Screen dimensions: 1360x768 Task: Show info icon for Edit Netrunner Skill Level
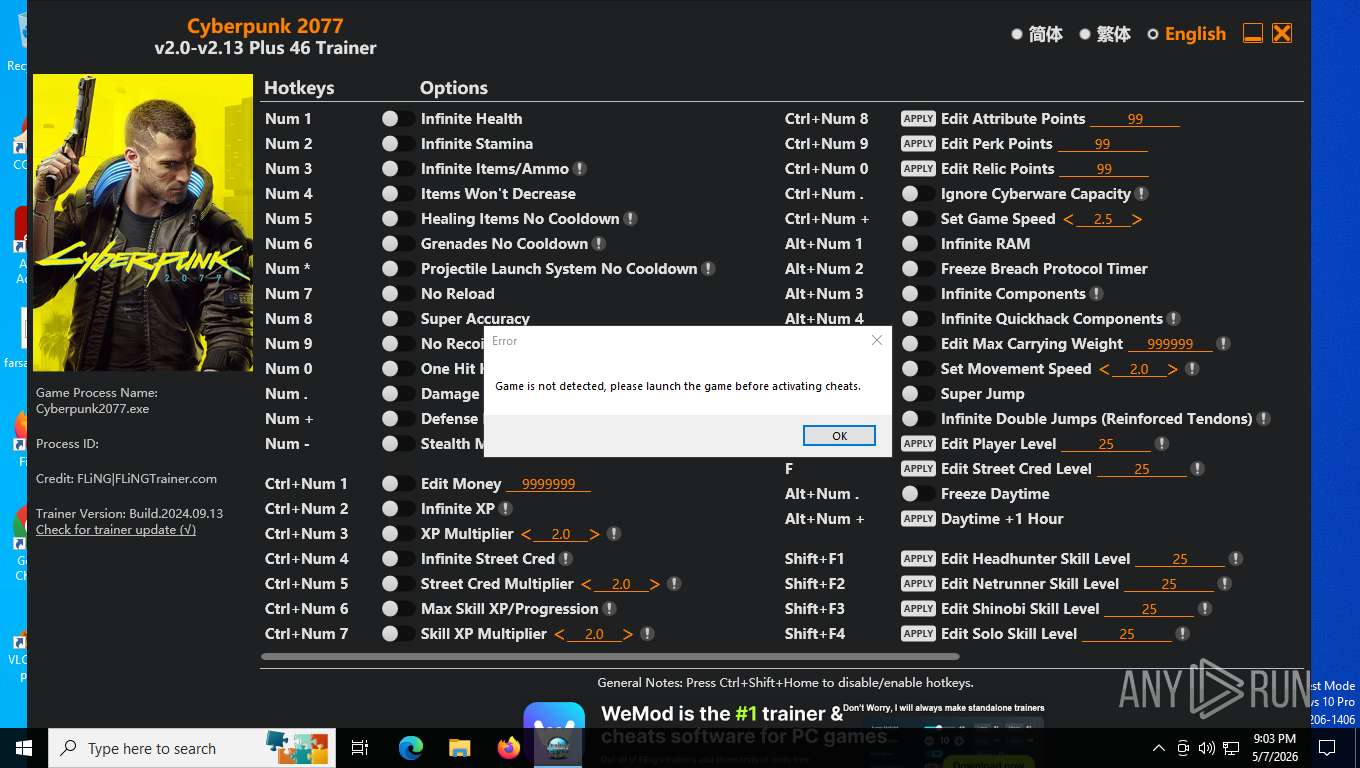(x=1224, y=583)
